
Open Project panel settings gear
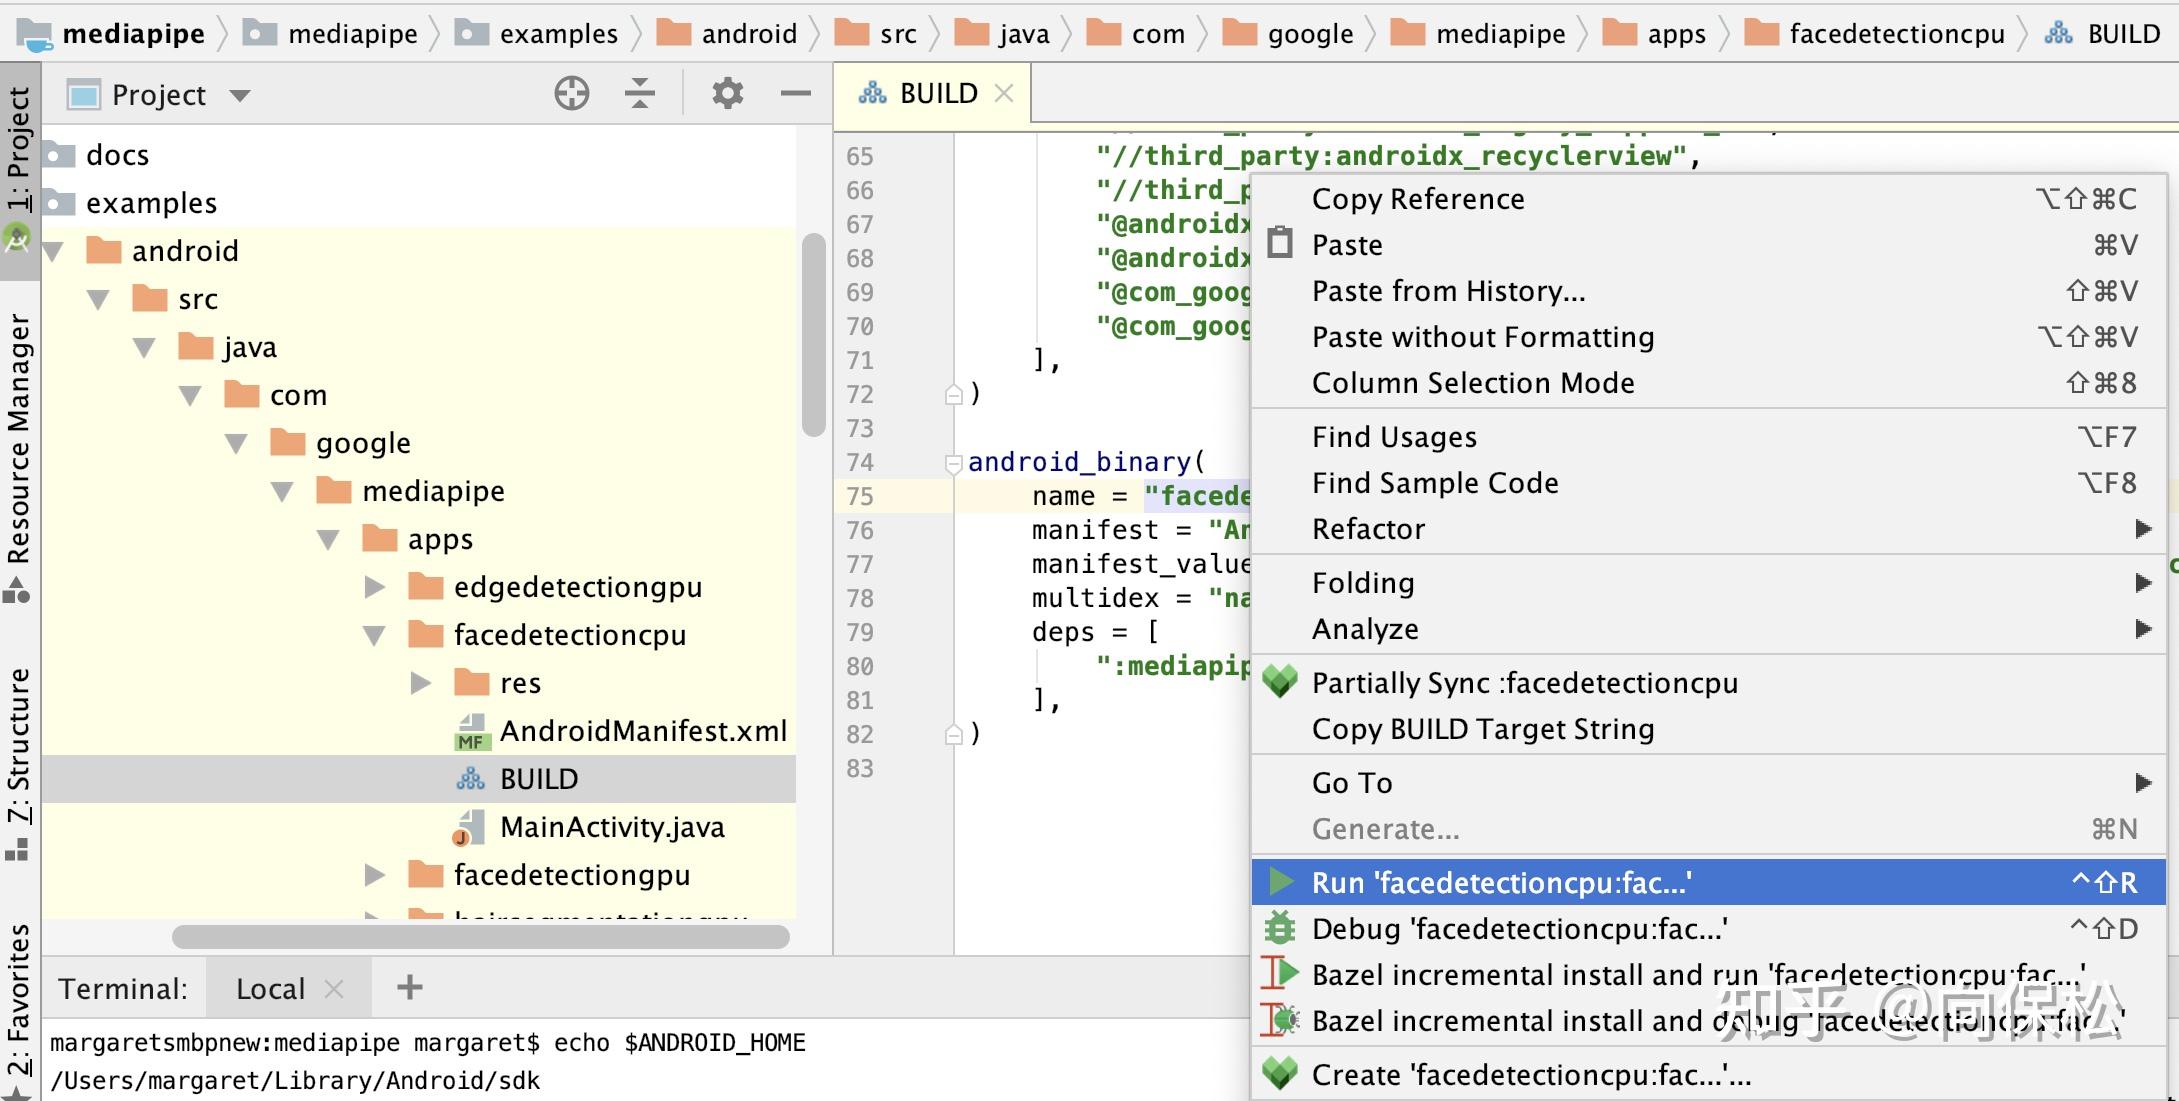point(727,94)
